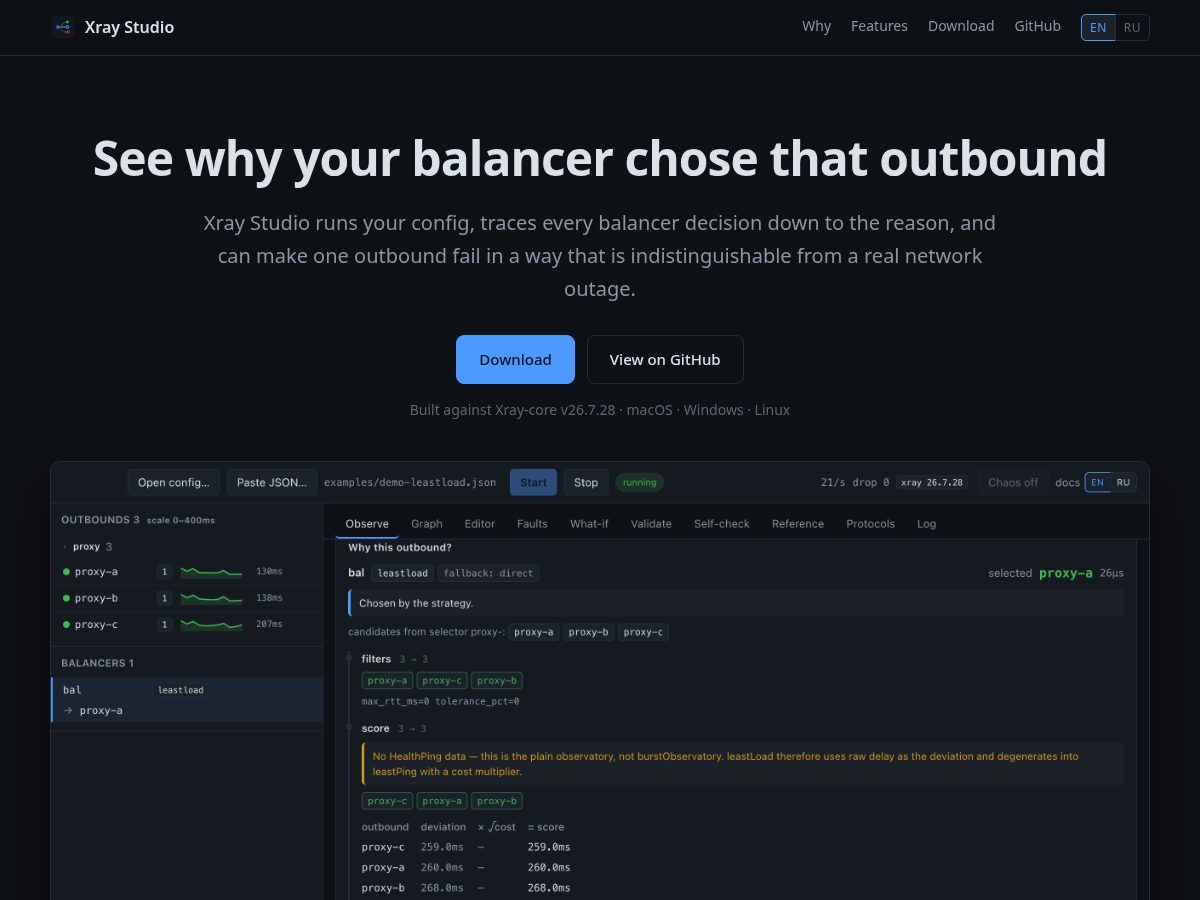Image resolution: width=1200 pixels, height=900 pixels.
Task: Click the blue Download button
Action: click(x=515, y=359)
